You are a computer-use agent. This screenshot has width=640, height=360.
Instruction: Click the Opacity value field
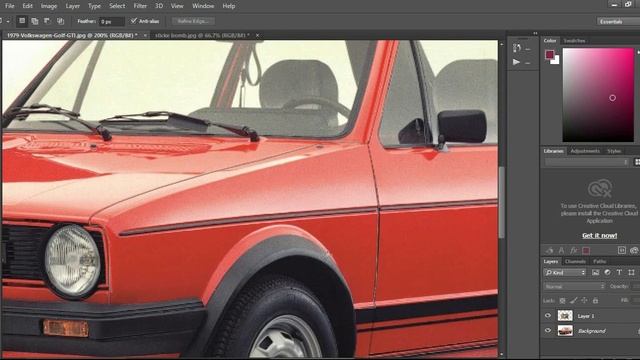pos(636,287)
